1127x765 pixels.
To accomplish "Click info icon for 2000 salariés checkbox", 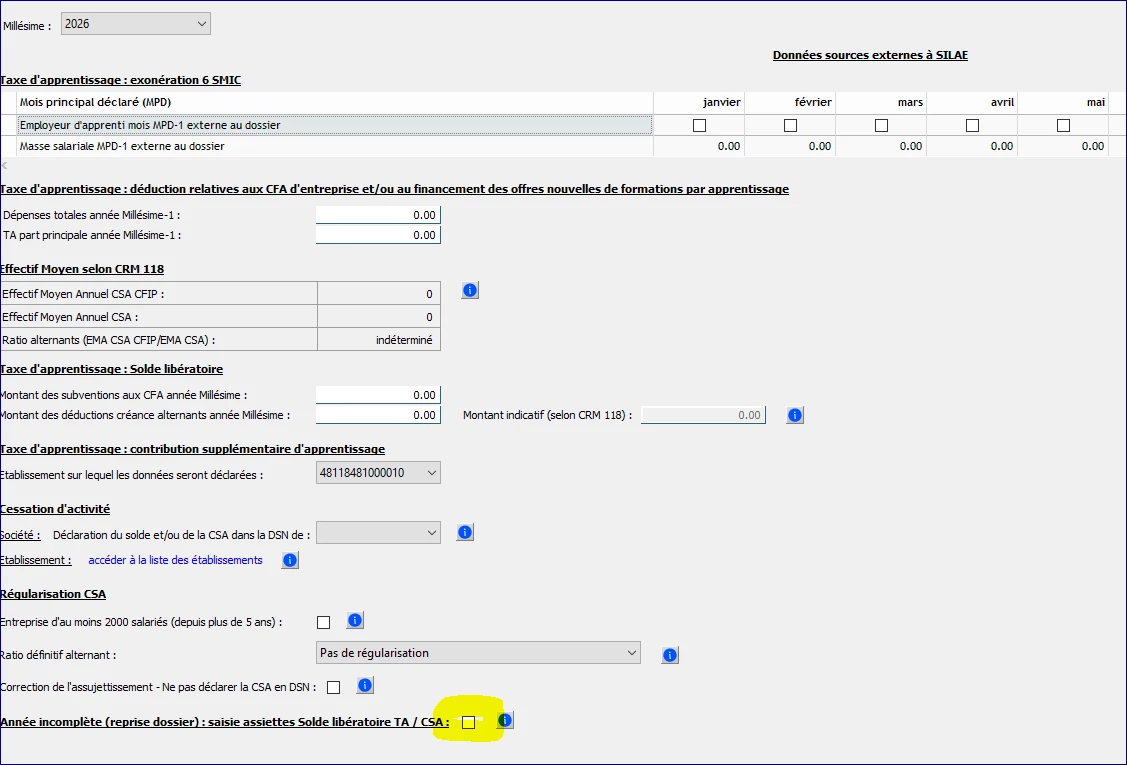I will pos(355,620).
